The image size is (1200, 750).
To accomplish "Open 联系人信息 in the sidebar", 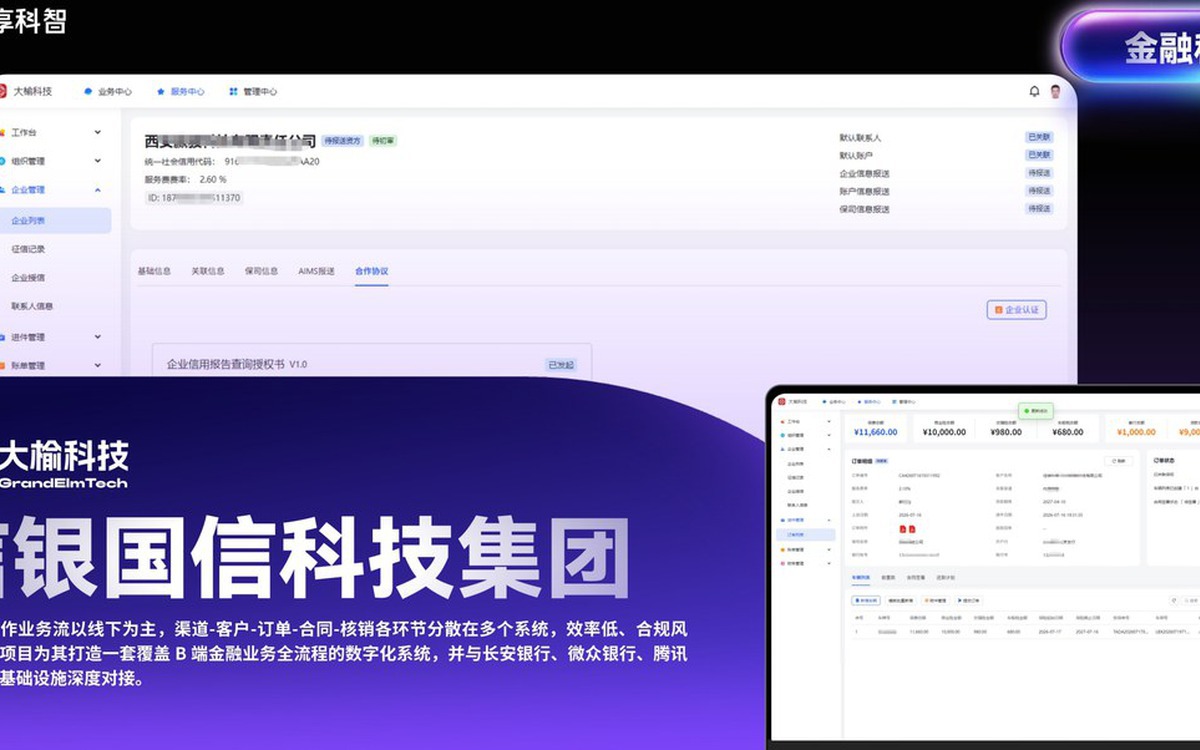I will (x=32, y=306).
